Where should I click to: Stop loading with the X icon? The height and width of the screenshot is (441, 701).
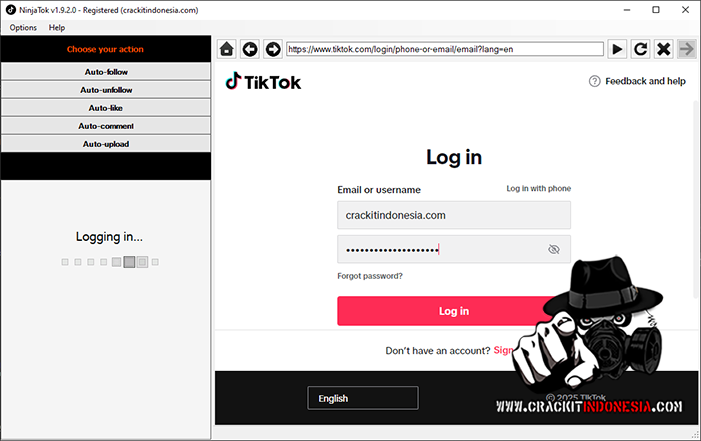click(663, 49)
